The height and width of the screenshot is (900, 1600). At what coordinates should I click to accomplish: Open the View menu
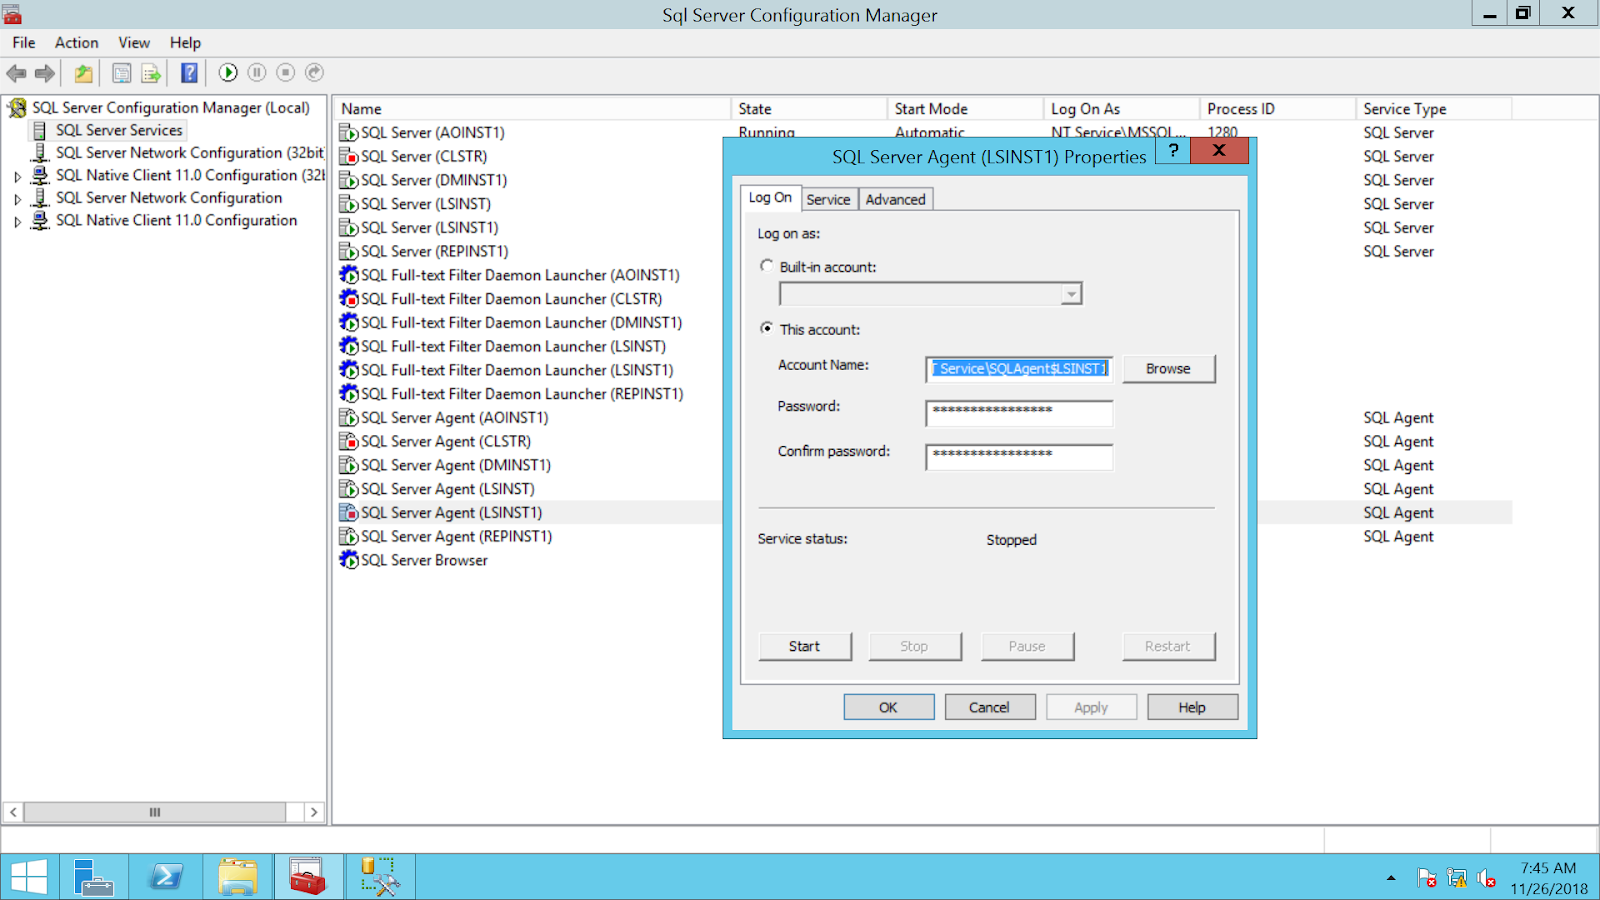134,43
